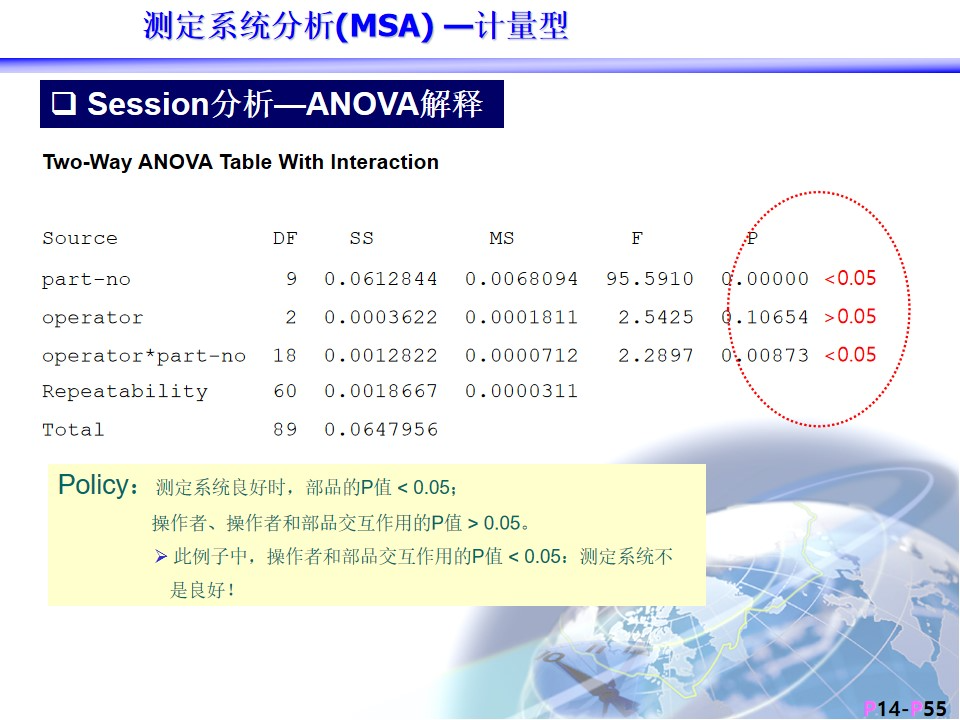Click the red >0.05 annotation

click(850, 317)
